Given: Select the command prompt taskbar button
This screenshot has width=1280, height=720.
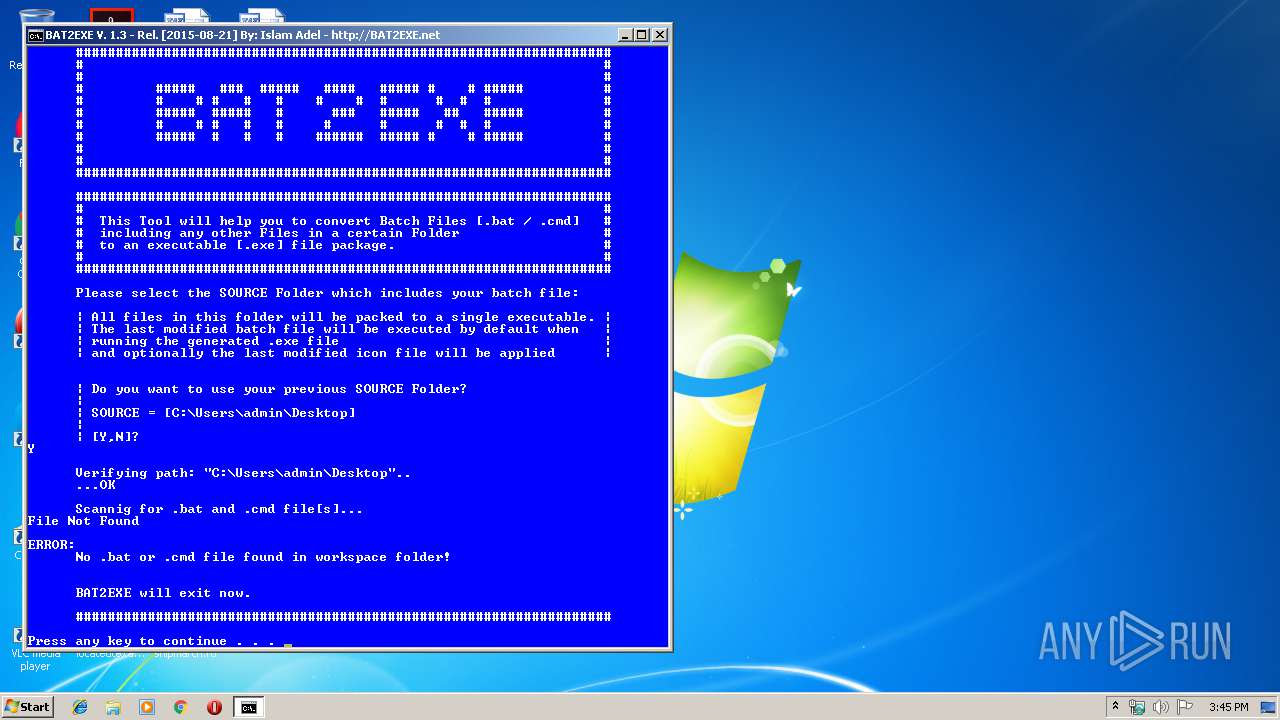Looking at the screenshot, I should coord(248,707).
